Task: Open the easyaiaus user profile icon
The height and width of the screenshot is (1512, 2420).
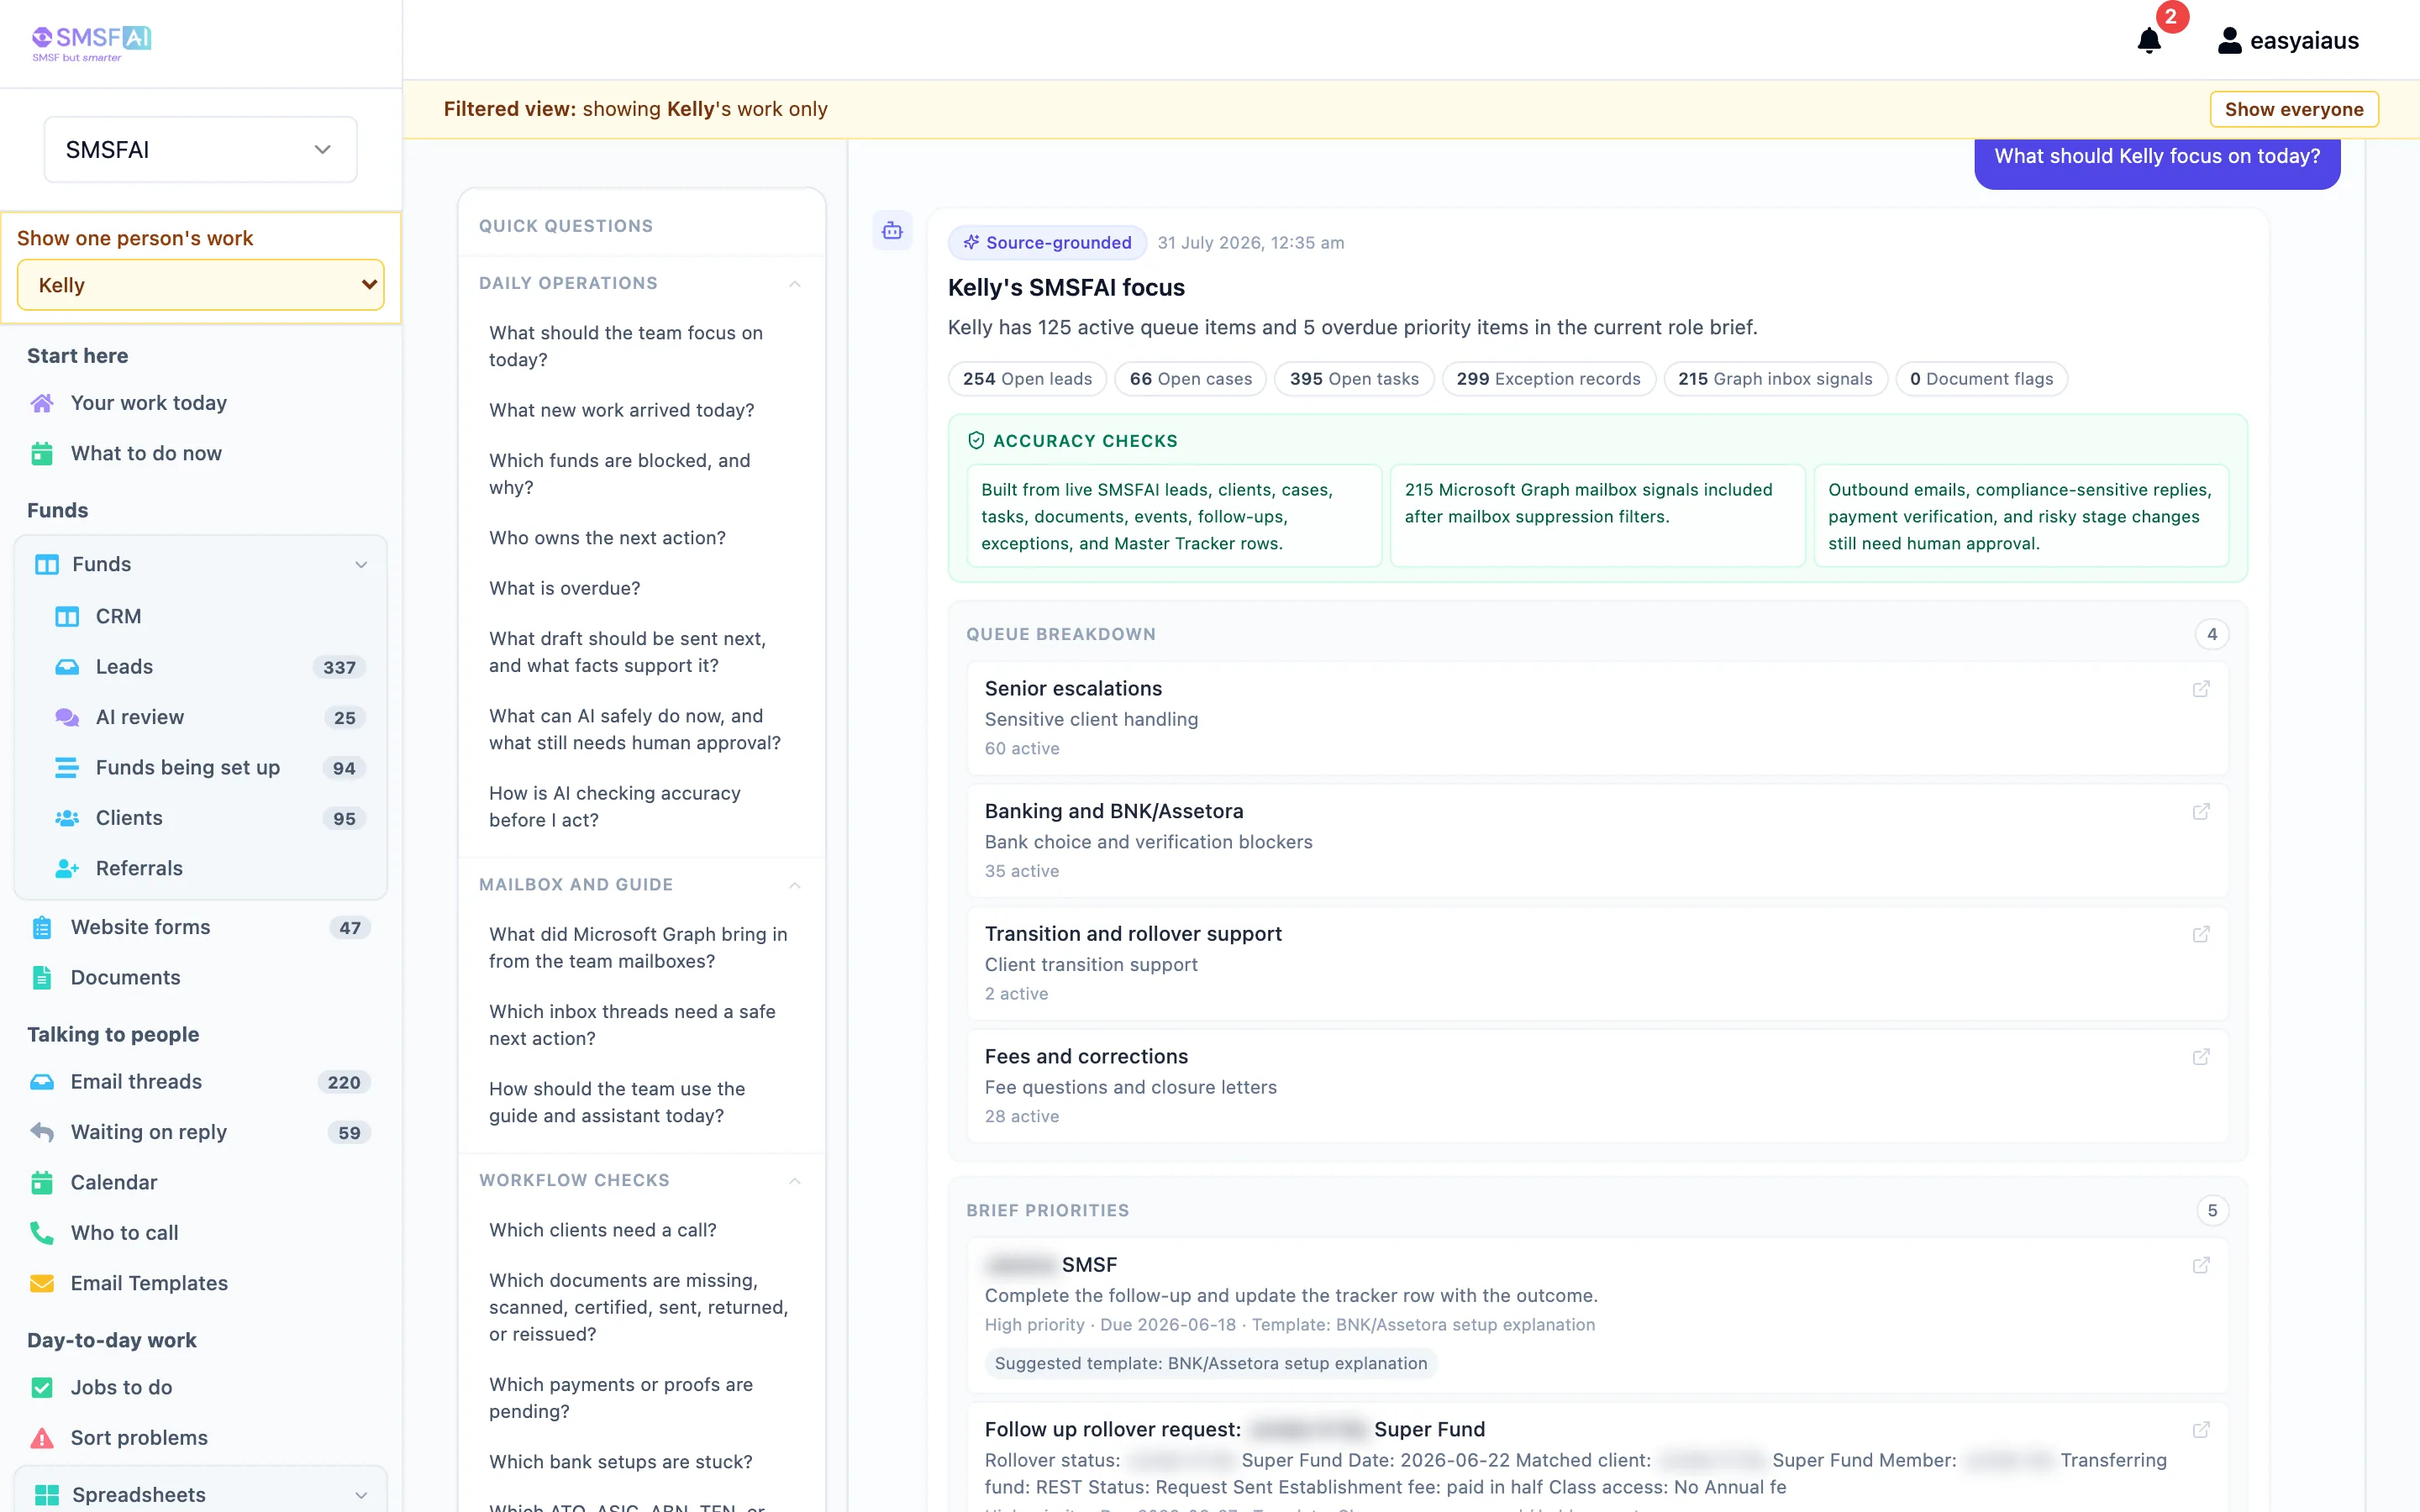Action: point(2229,41)
